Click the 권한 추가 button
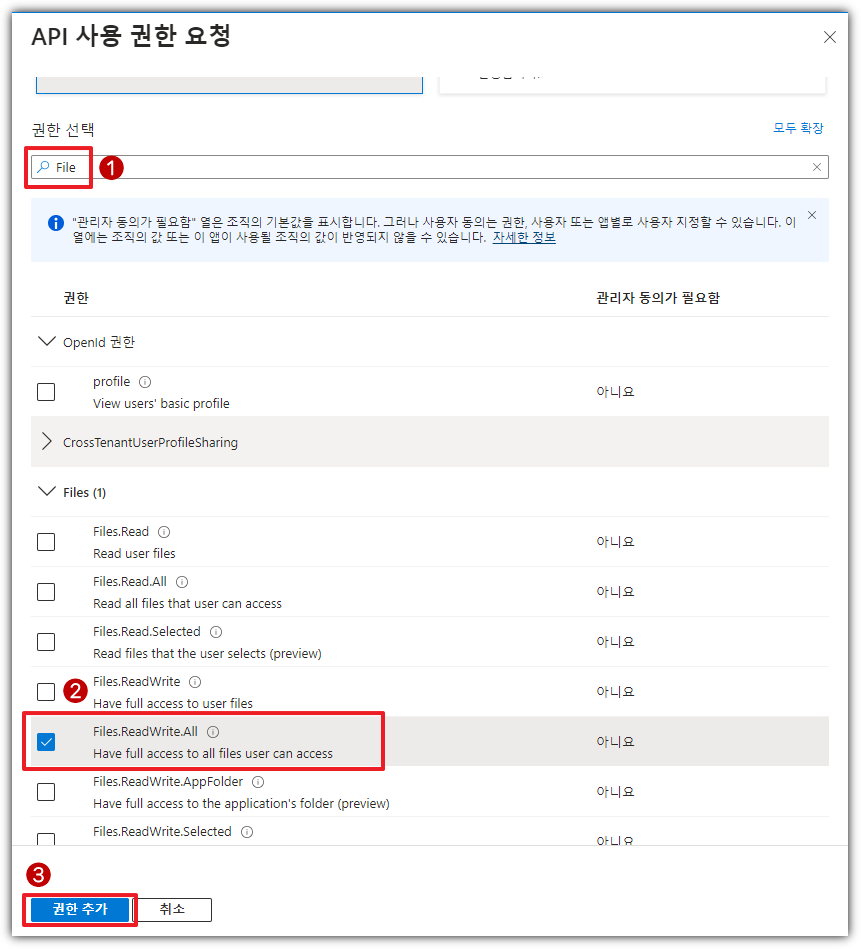The width and height of the screenshot is (861, 949). click(79, 909)
